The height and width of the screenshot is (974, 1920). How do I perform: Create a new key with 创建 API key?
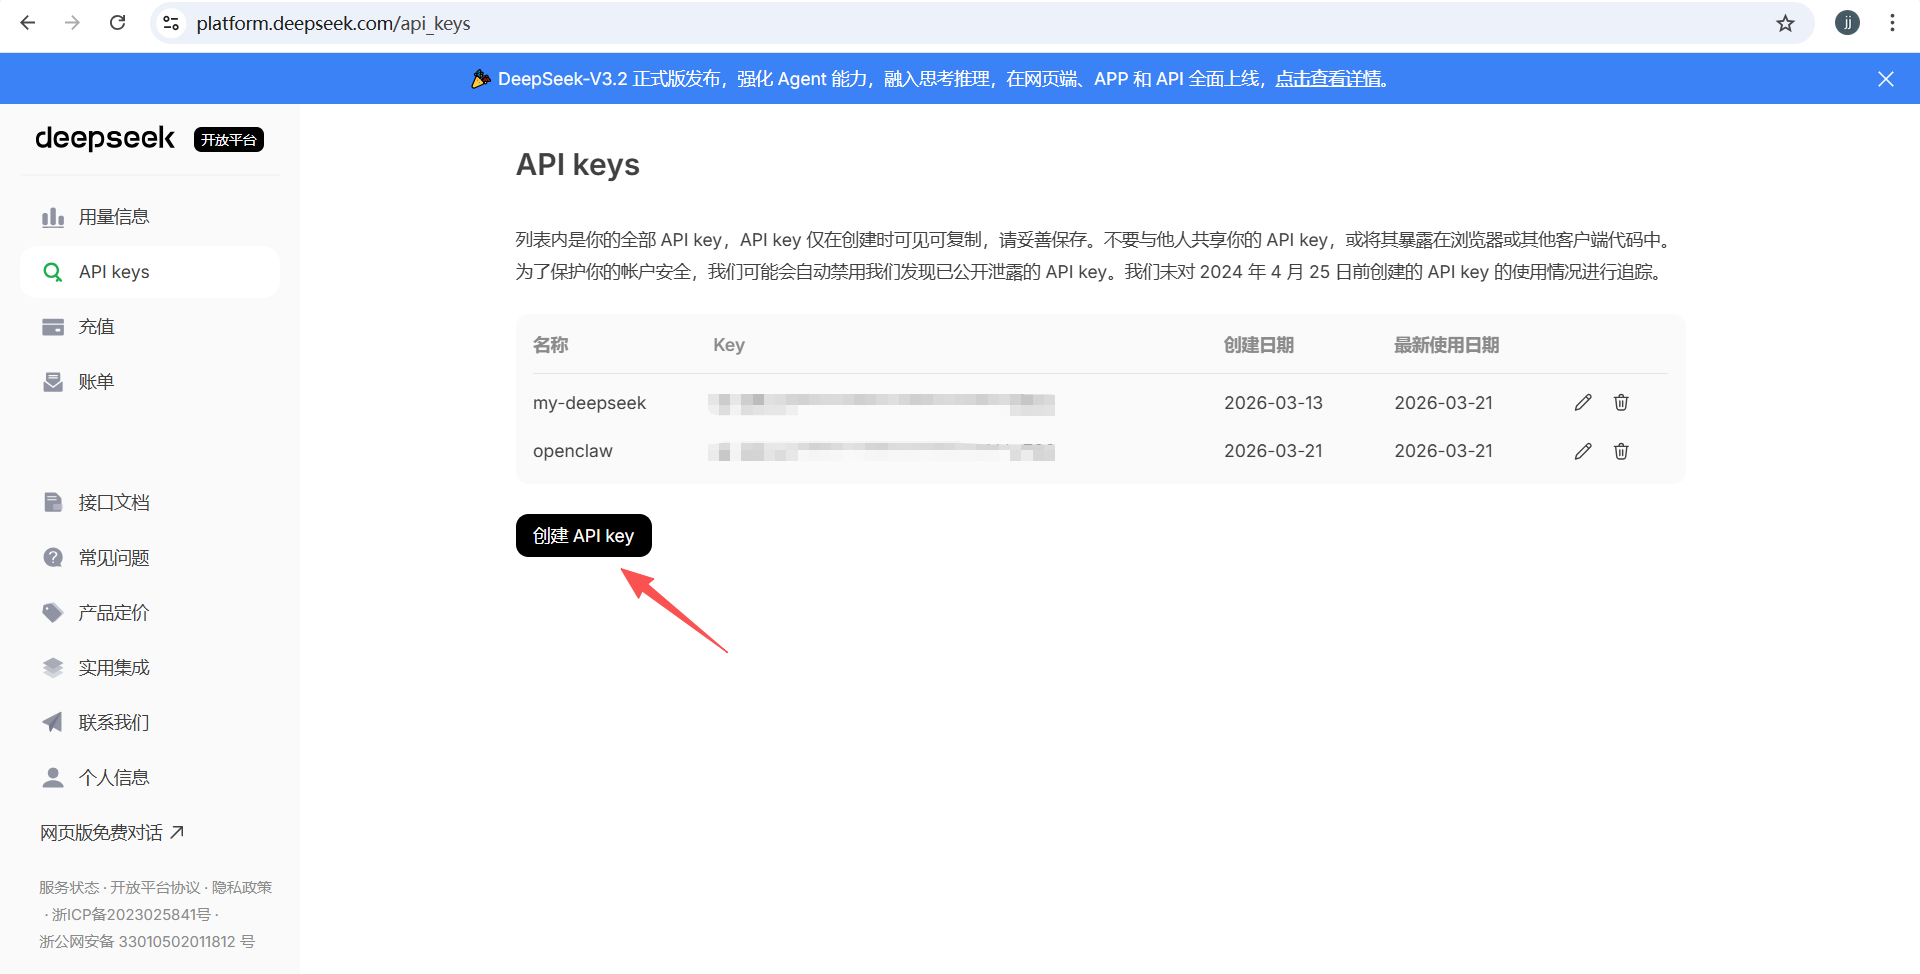click(x=584, y=535)
